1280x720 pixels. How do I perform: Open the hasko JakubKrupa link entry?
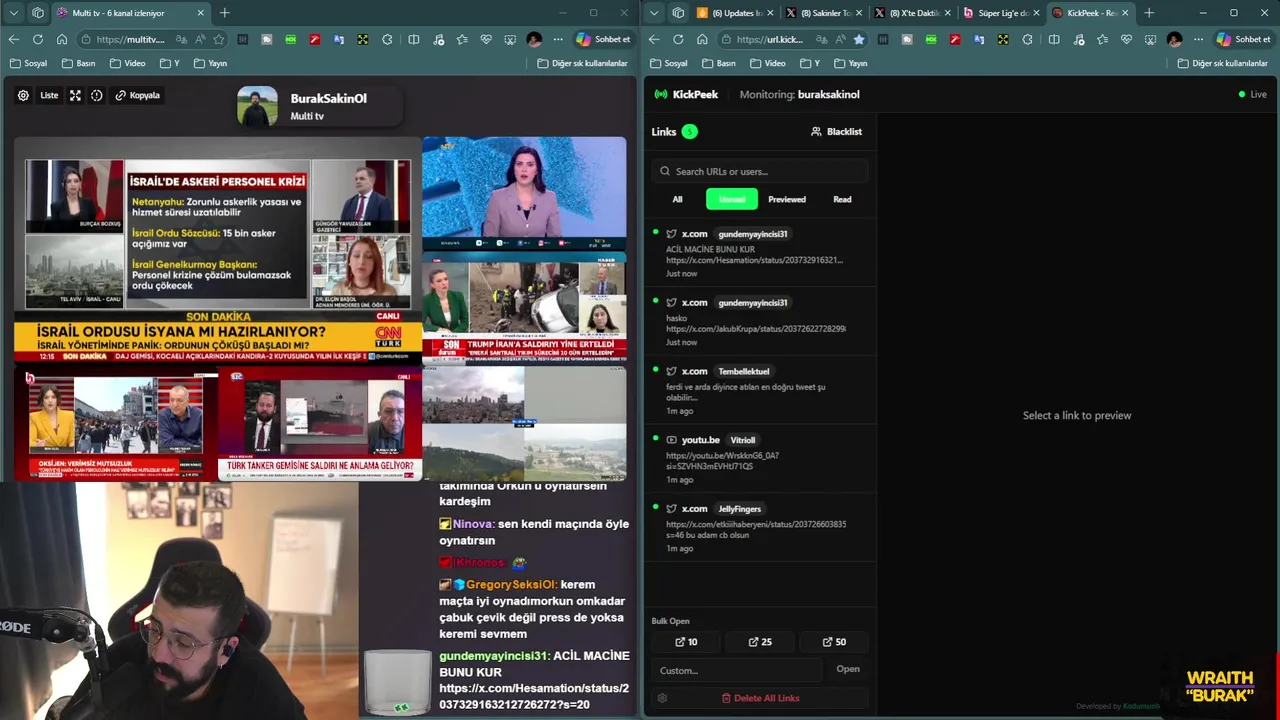click(759, 322)
